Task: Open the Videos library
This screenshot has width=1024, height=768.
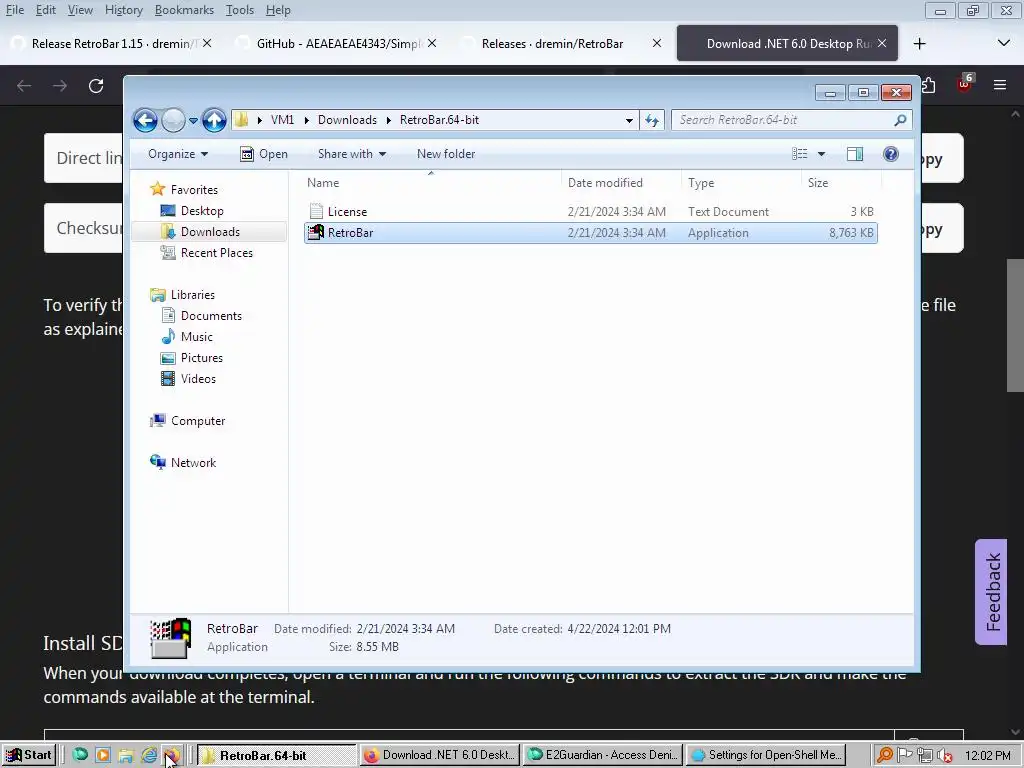Action: point(198,379)
